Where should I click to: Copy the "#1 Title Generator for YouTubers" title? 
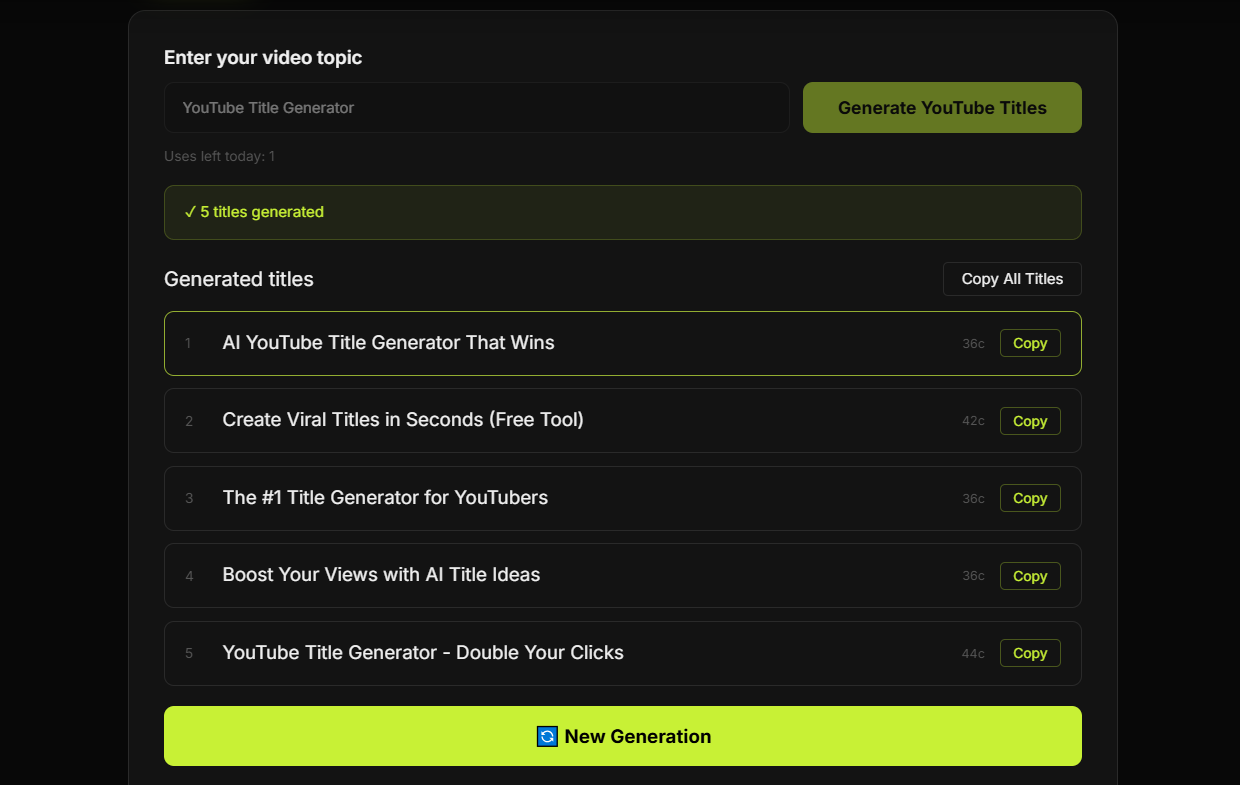point(1030,498)
